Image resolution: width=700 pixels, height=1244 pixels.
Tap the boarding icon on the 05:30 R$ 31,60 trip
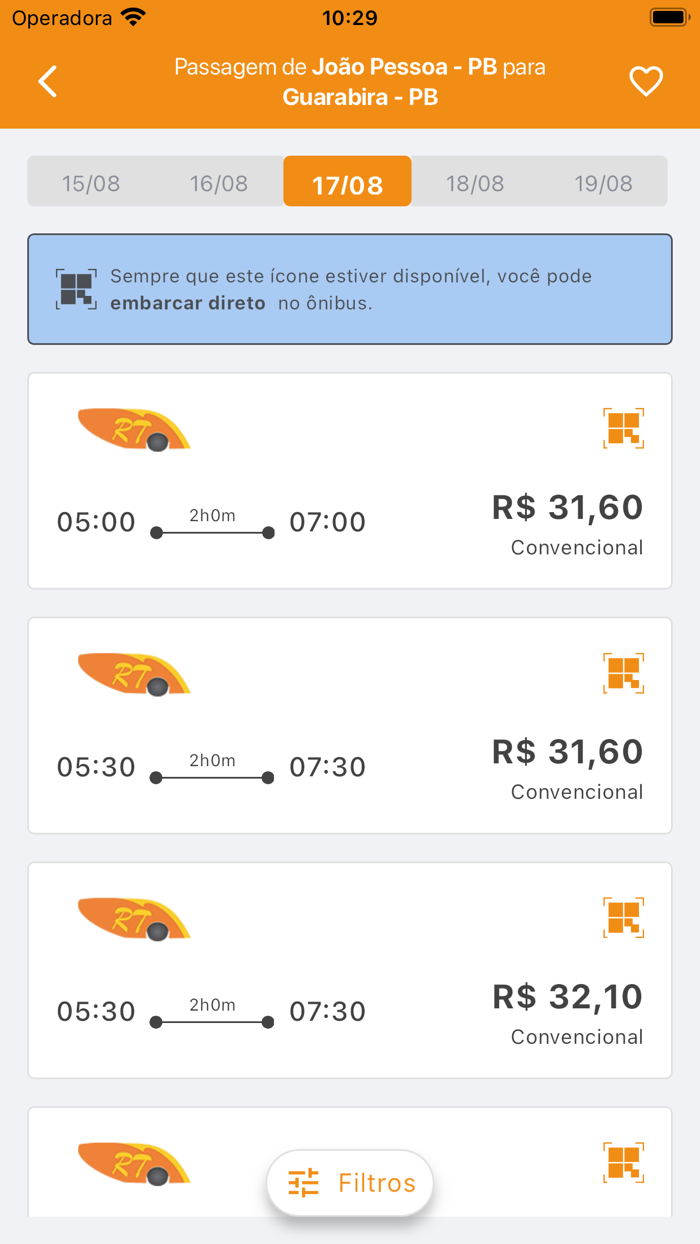click(623, 673)
